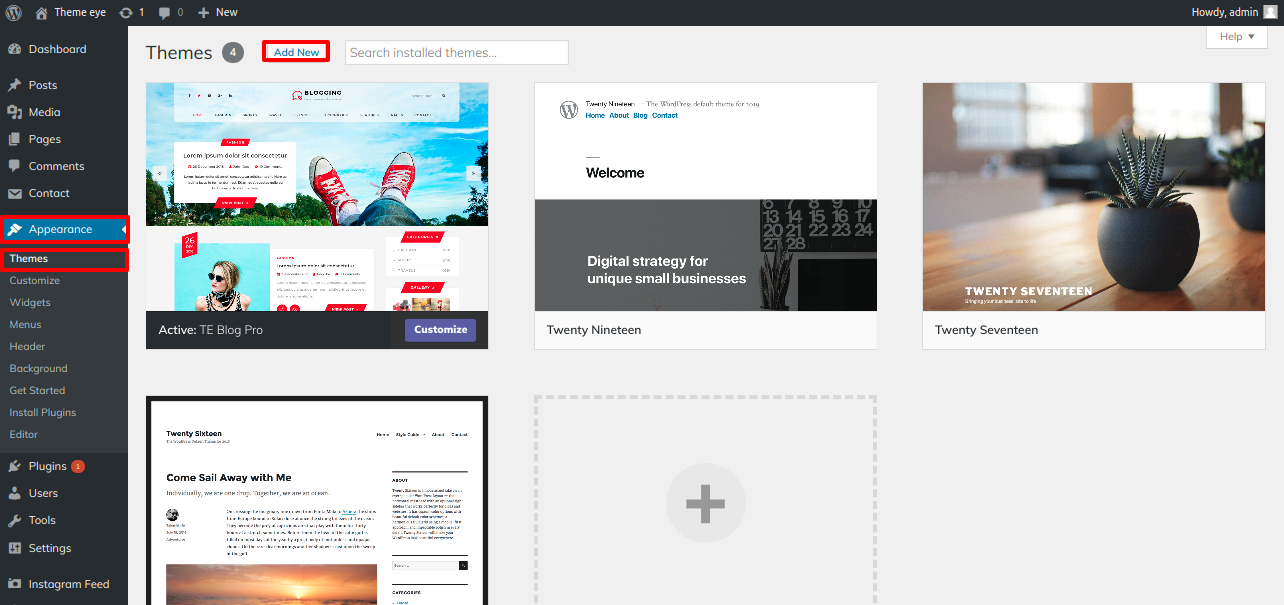
Task: Click the Tools wrench icon
Action: (14, 520)
